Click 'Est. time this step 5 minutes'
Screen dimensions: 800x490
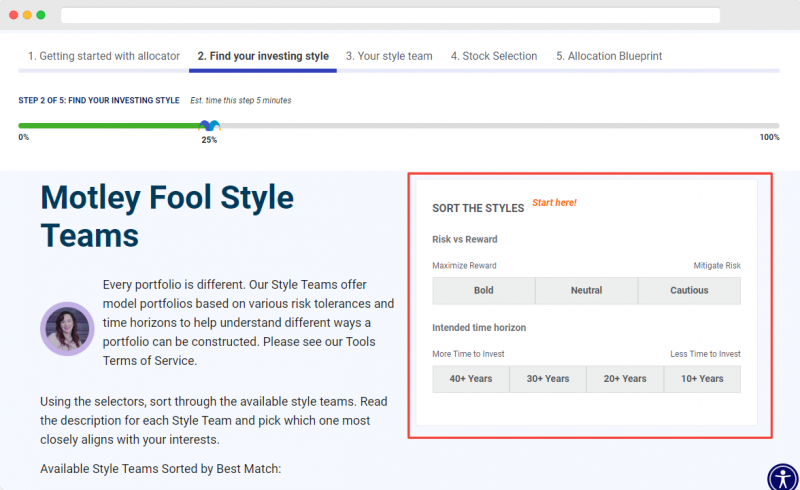[241, 101]
